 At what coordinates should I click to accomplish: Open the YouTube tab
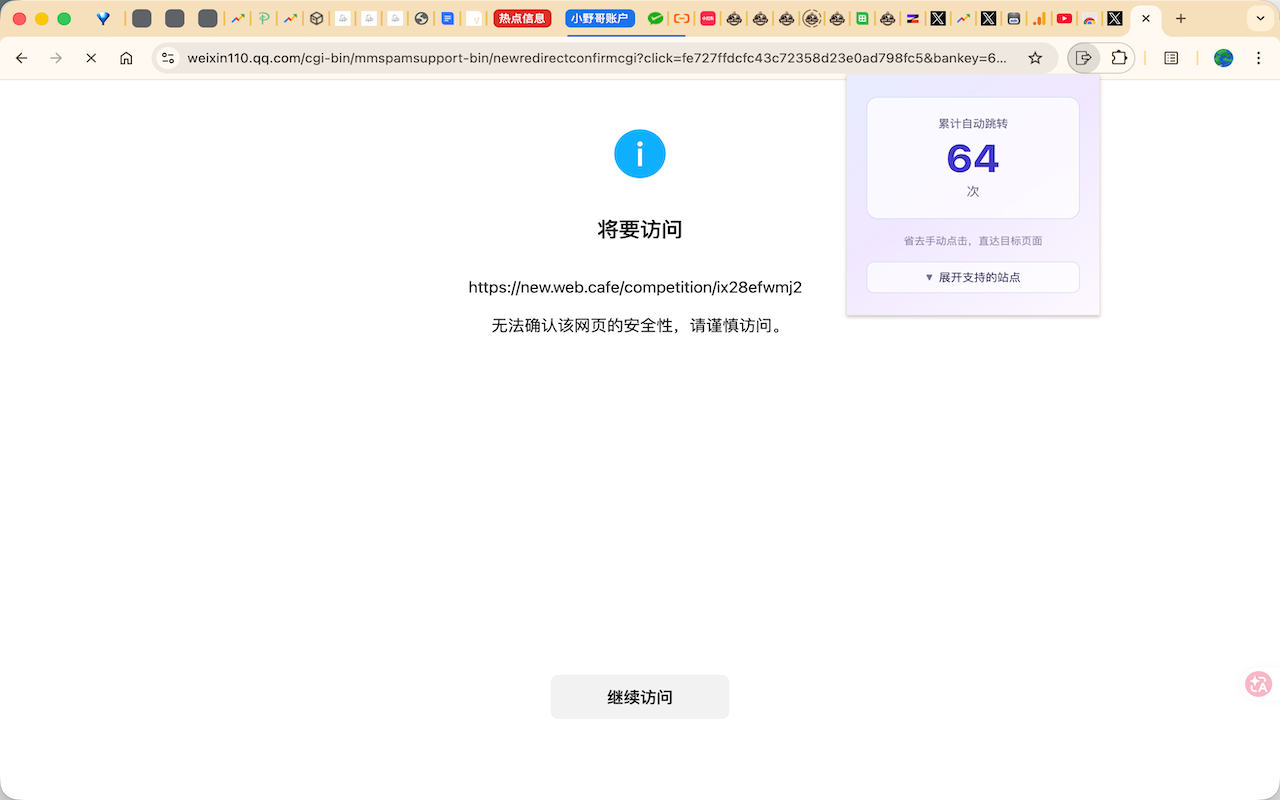1064,18
